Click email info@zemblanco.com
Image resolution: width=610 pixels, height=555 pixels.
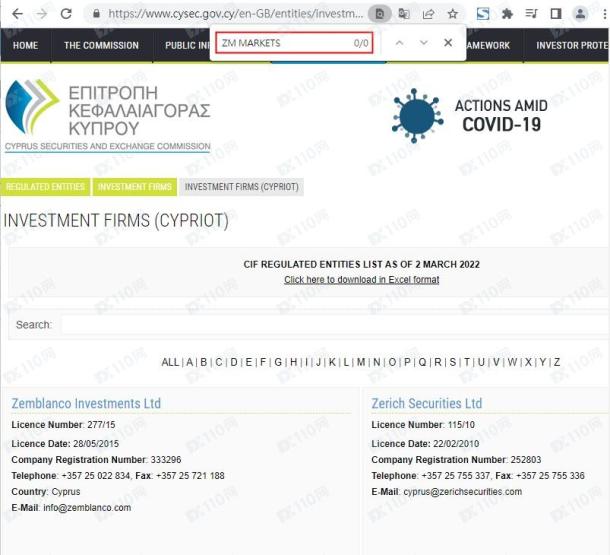click(x=87, y=508)
